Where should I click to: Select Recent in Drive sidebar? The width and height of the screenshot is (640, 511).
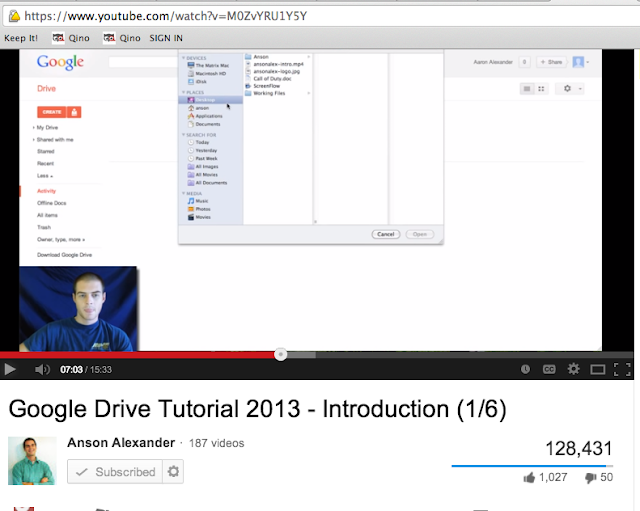pos(45,164)
